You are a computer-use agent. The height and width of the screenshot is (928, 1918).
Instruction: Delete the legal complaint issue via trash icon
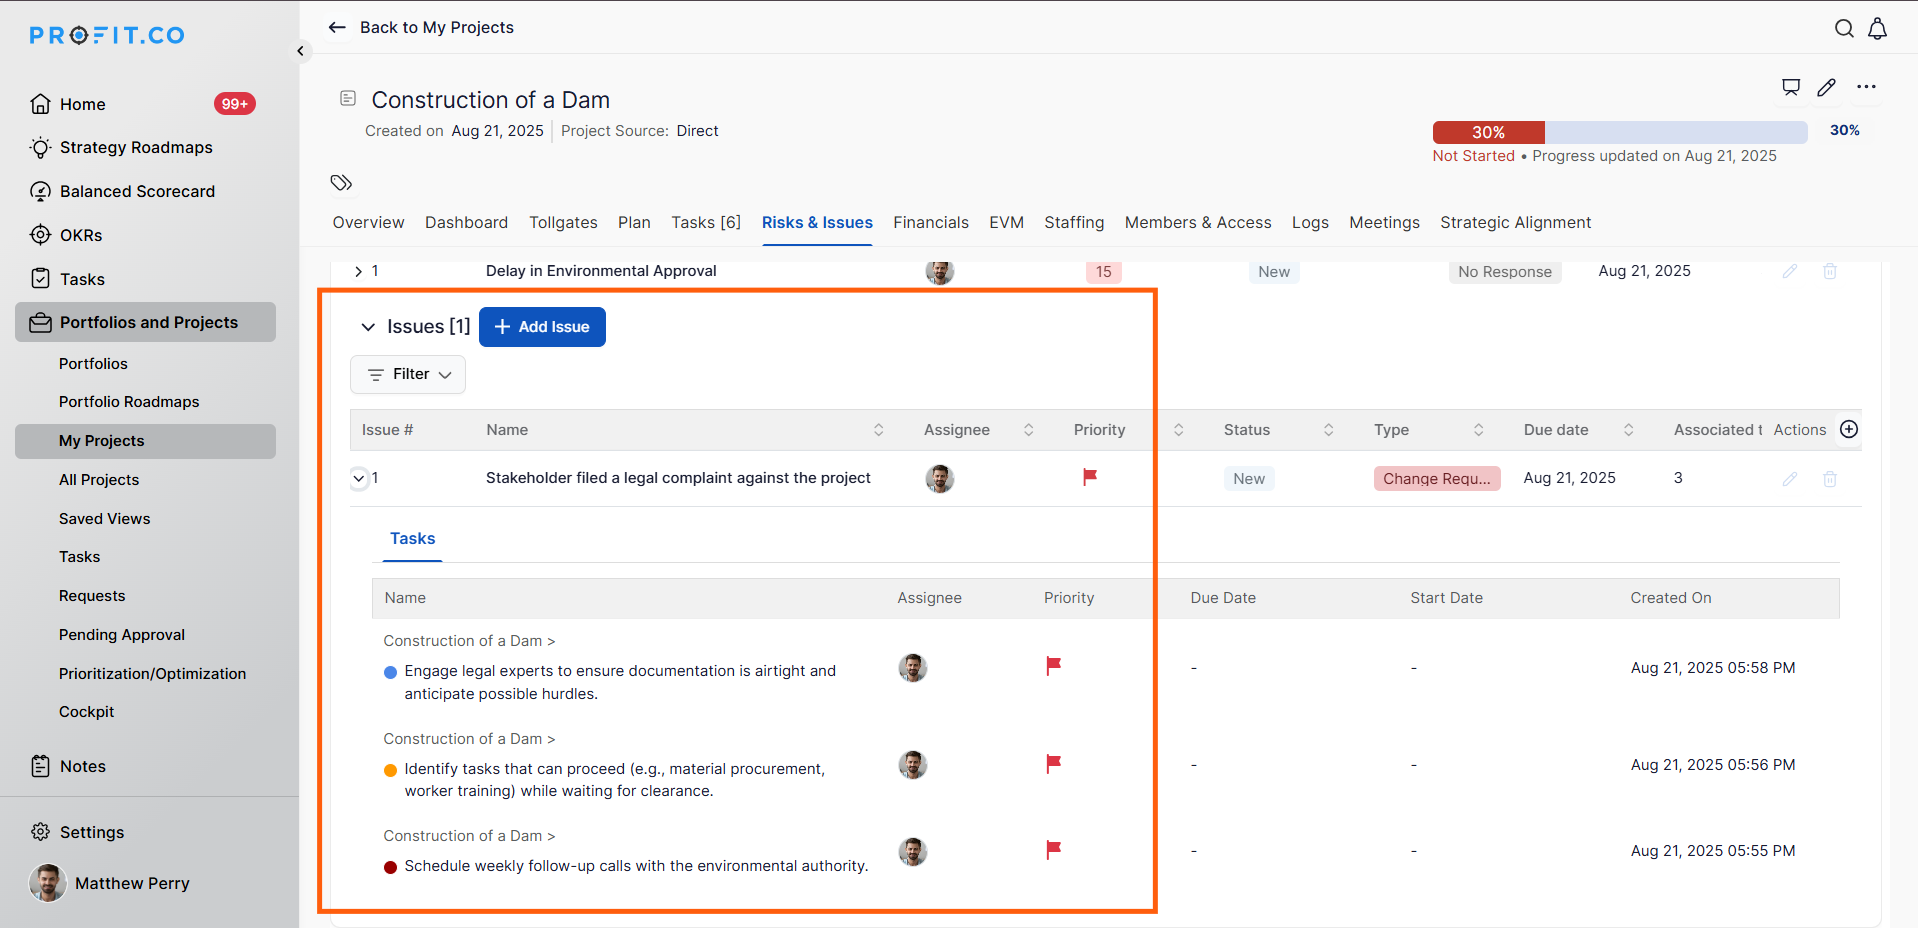1829,479
